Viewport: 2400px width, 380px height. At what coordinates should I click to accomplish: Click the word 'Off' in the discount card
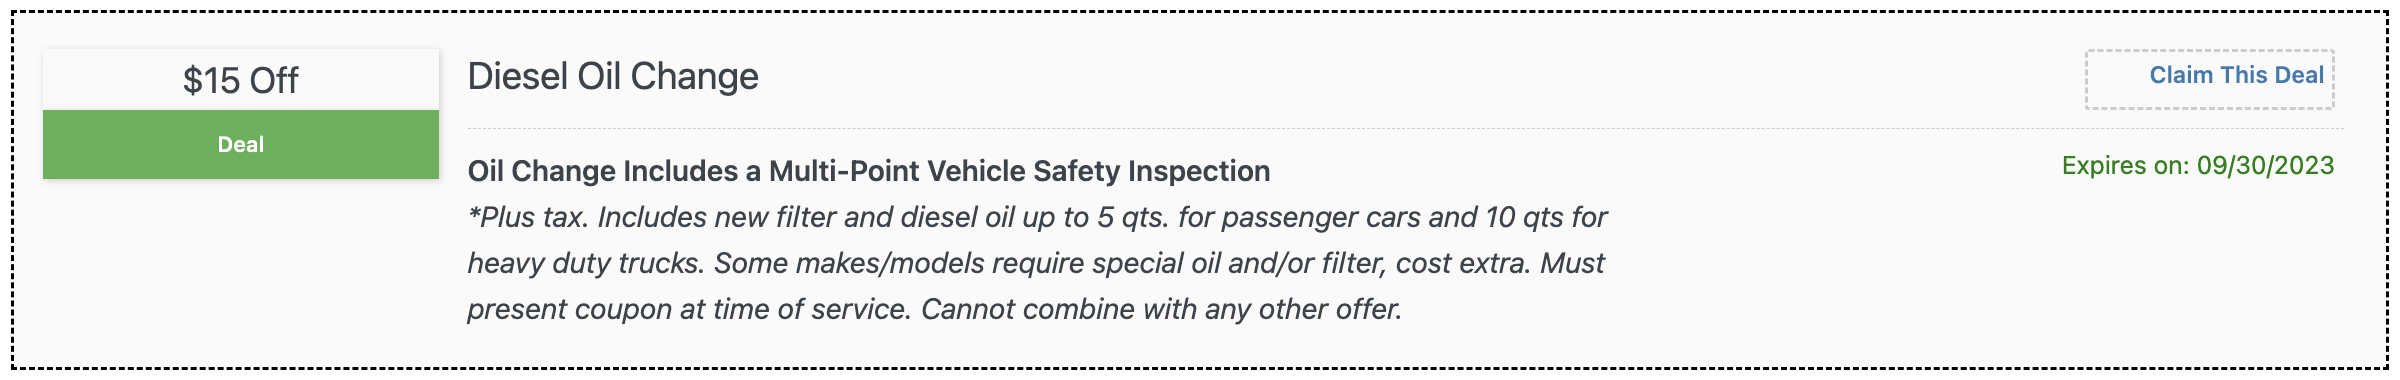tap(274, 80)
